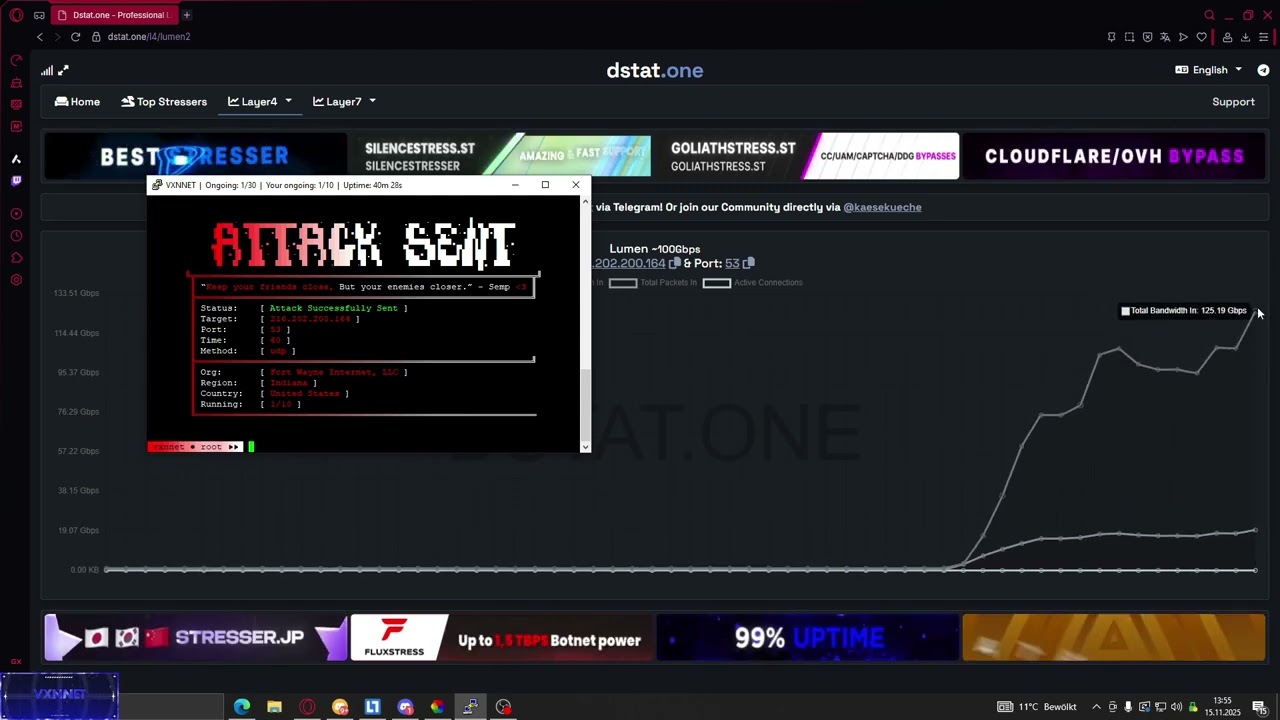Expand the Layer4 dropdown menu
The image size is (1280, 720).
pyautogui.click(x=260, y=102)
